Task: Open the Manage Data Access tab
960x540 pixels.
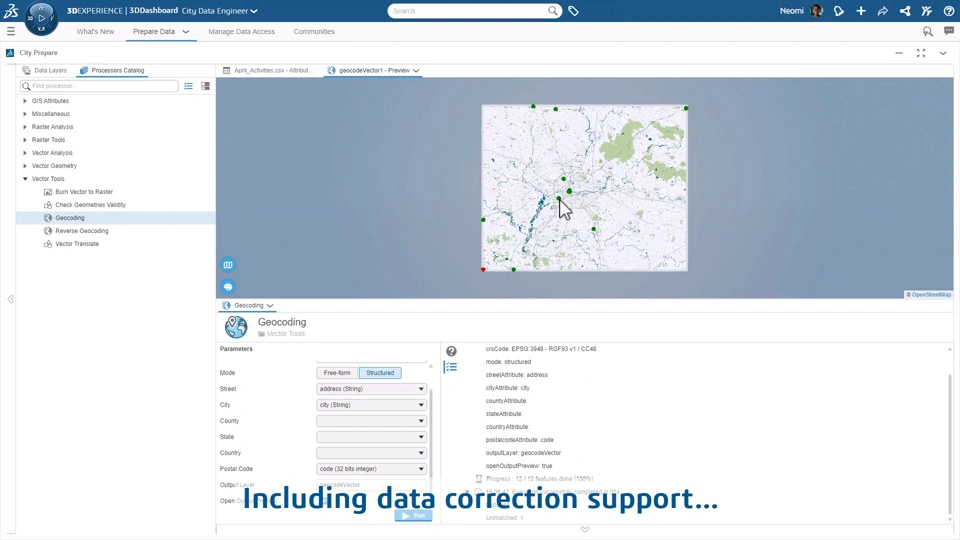Action: click(241, 31)
